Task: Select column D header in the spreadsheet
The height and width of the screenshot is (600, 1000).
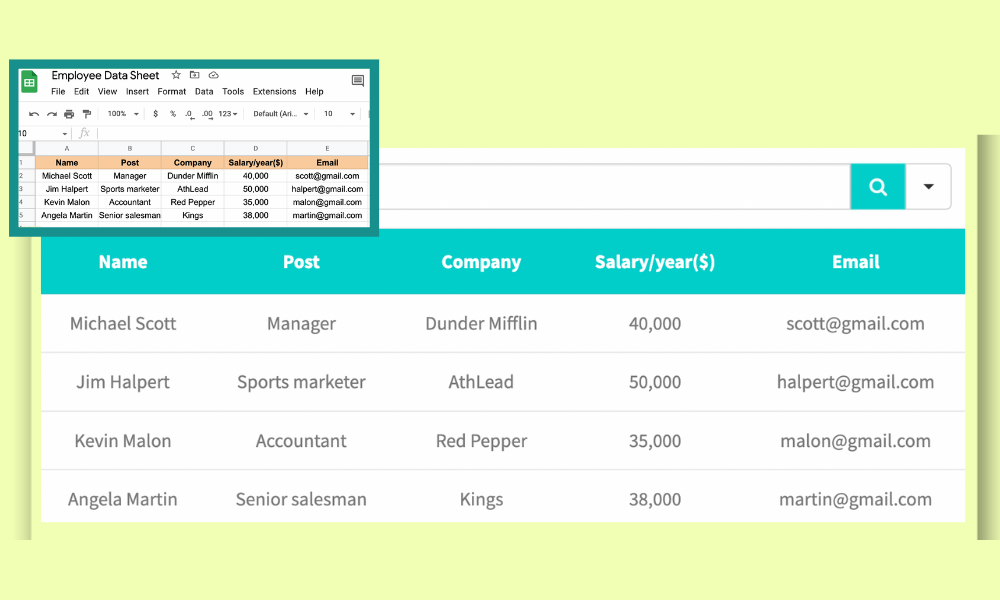Action: [256, 148]
